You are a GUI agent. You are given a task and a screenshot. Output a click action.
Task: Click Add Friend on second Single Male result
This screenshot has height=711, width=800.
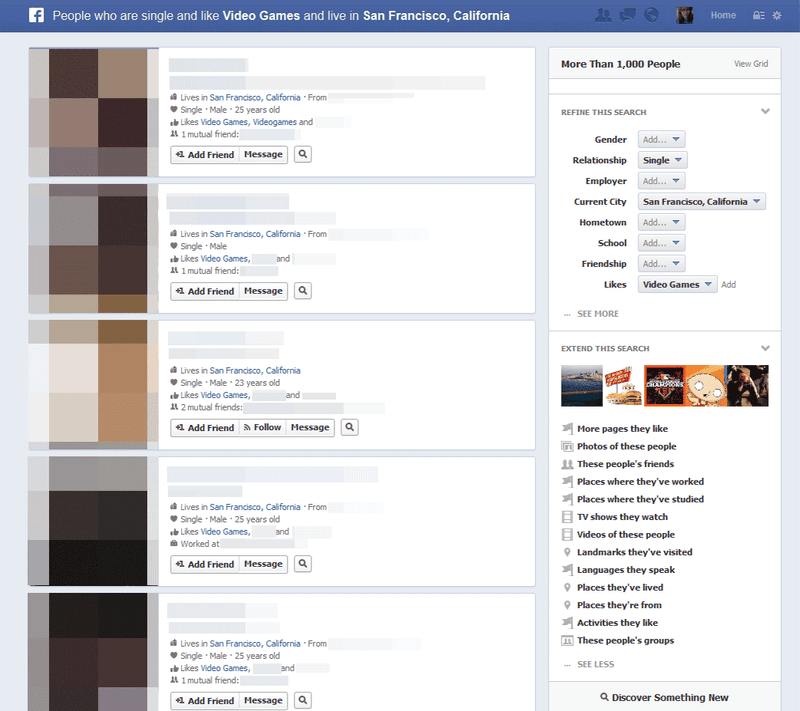[x=205, y=291]
